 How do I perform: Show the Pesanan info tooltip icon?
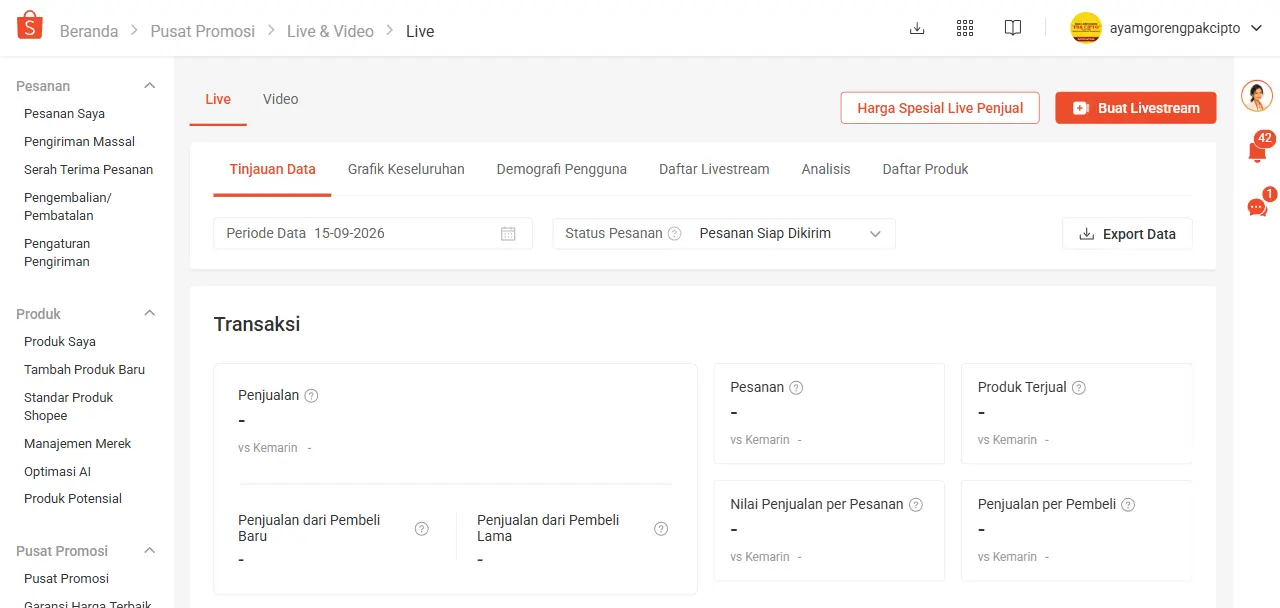pyautogui.click(x=796, y=388)
